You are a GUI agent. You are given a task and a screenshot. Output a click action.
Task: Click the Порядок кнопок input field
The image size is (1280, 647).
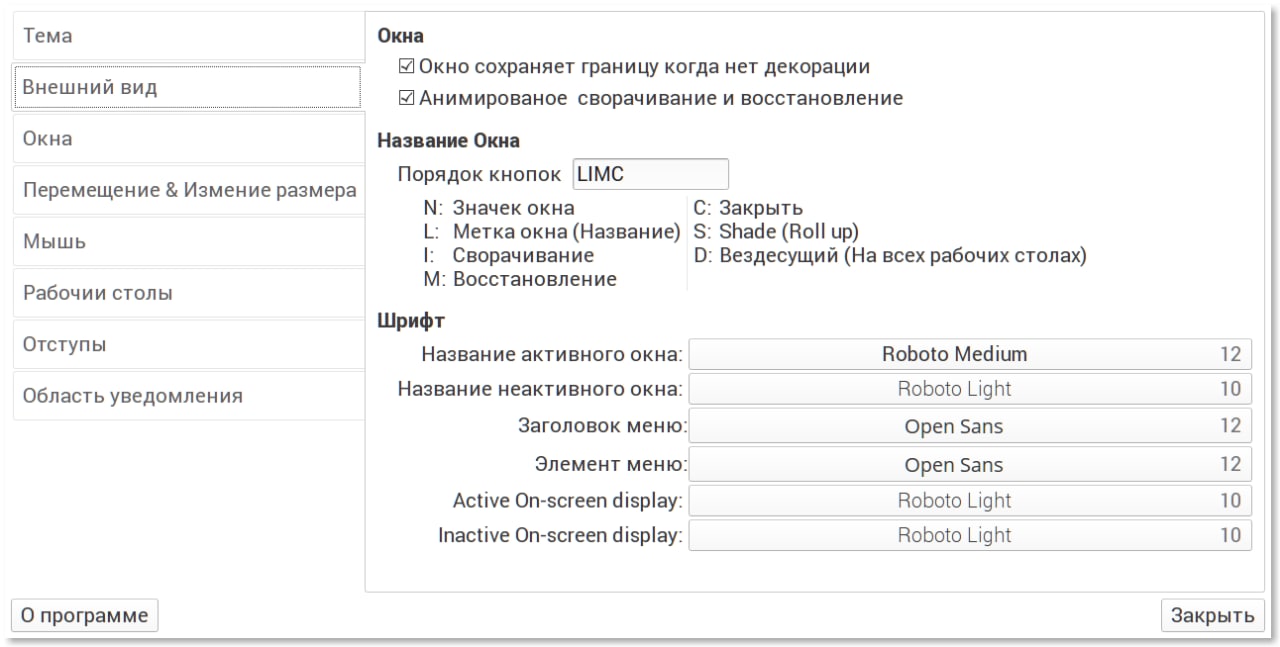tap(650, 173)
